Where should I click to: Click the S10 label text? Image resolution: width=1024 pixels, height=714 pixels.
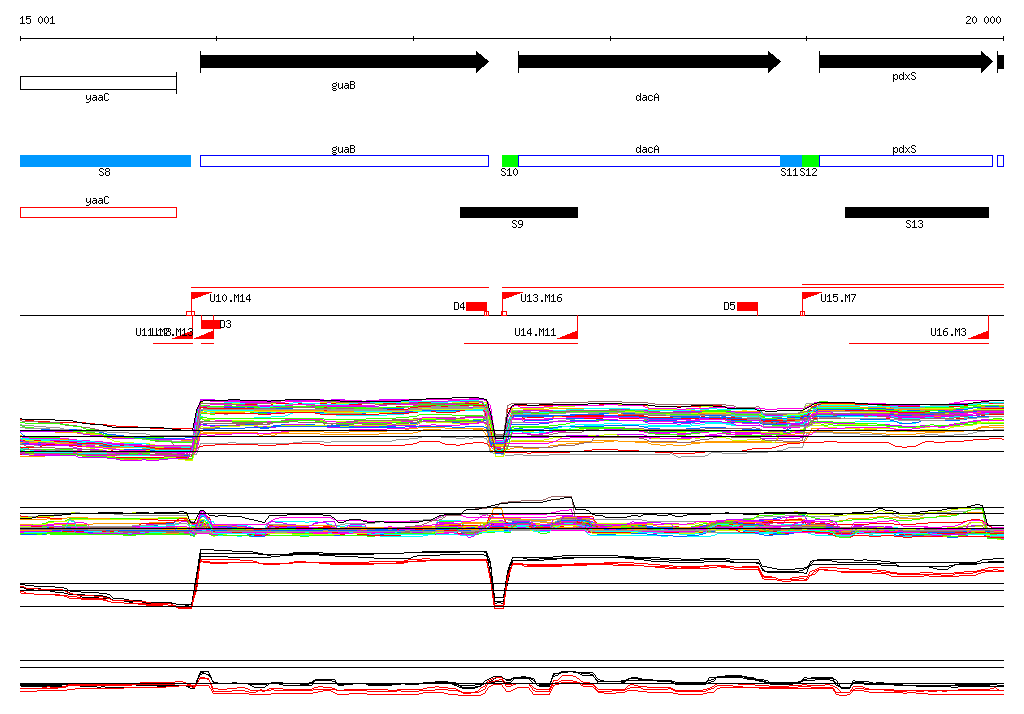coord(509,172)
